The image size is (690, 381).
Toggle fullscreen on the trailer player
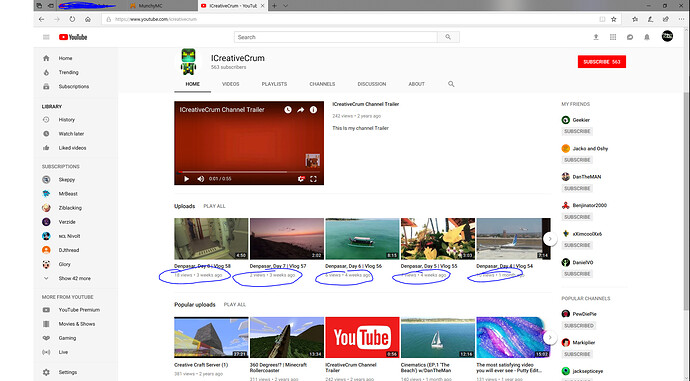click(x=313, y=179)
